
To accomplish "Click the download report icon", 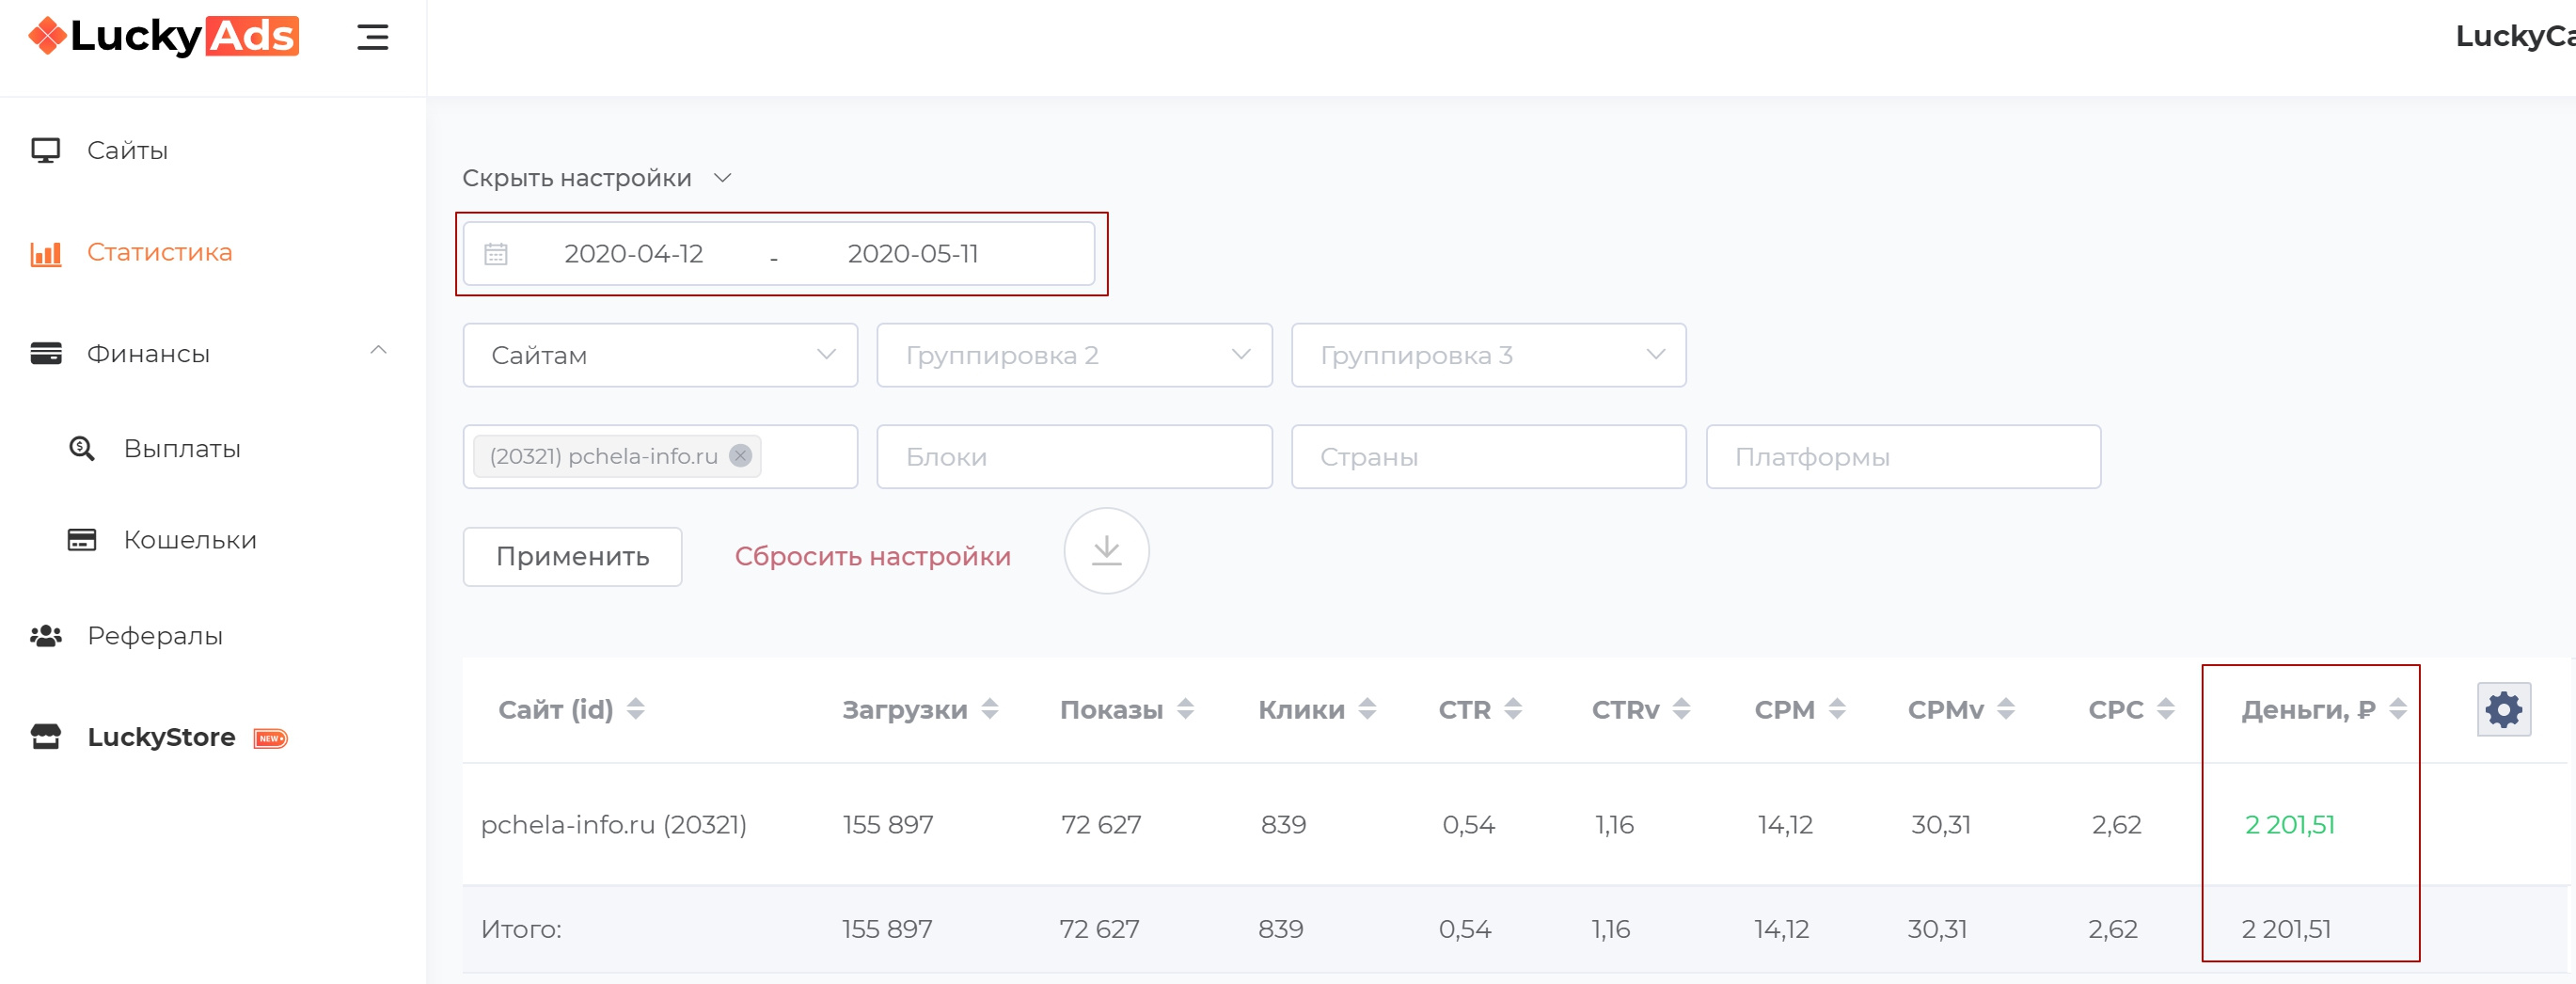I will pos(1105,551).
